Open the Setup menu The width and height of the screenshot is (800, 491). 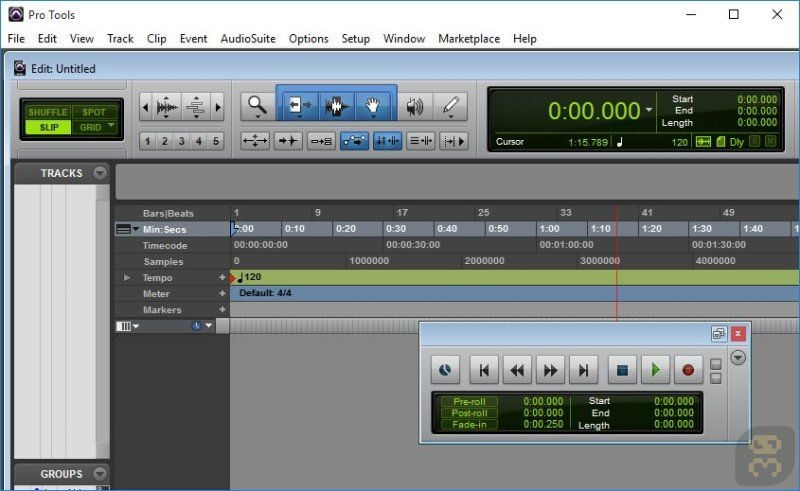[356, 39]
